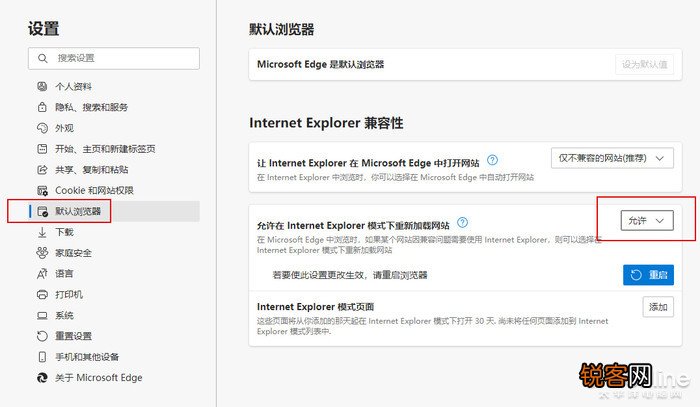Screen dimensions: 700x407
Task: Click the lock icon for 隐私、搜索和服务
Action: (42, 107)
